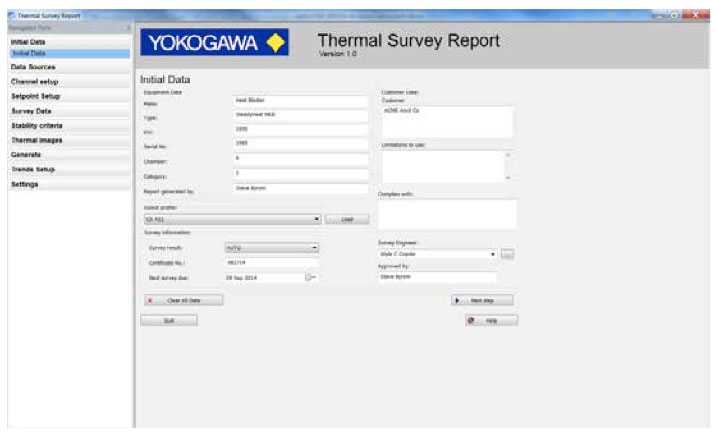Click the play arrow icon on Next step
Screen dimensions: 718x436
[x=457, y=301]
